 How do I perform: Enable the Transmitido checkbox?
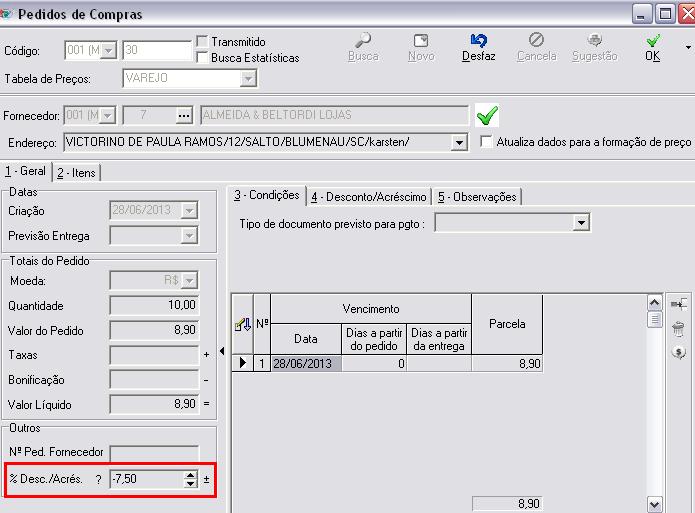point(202,42)
